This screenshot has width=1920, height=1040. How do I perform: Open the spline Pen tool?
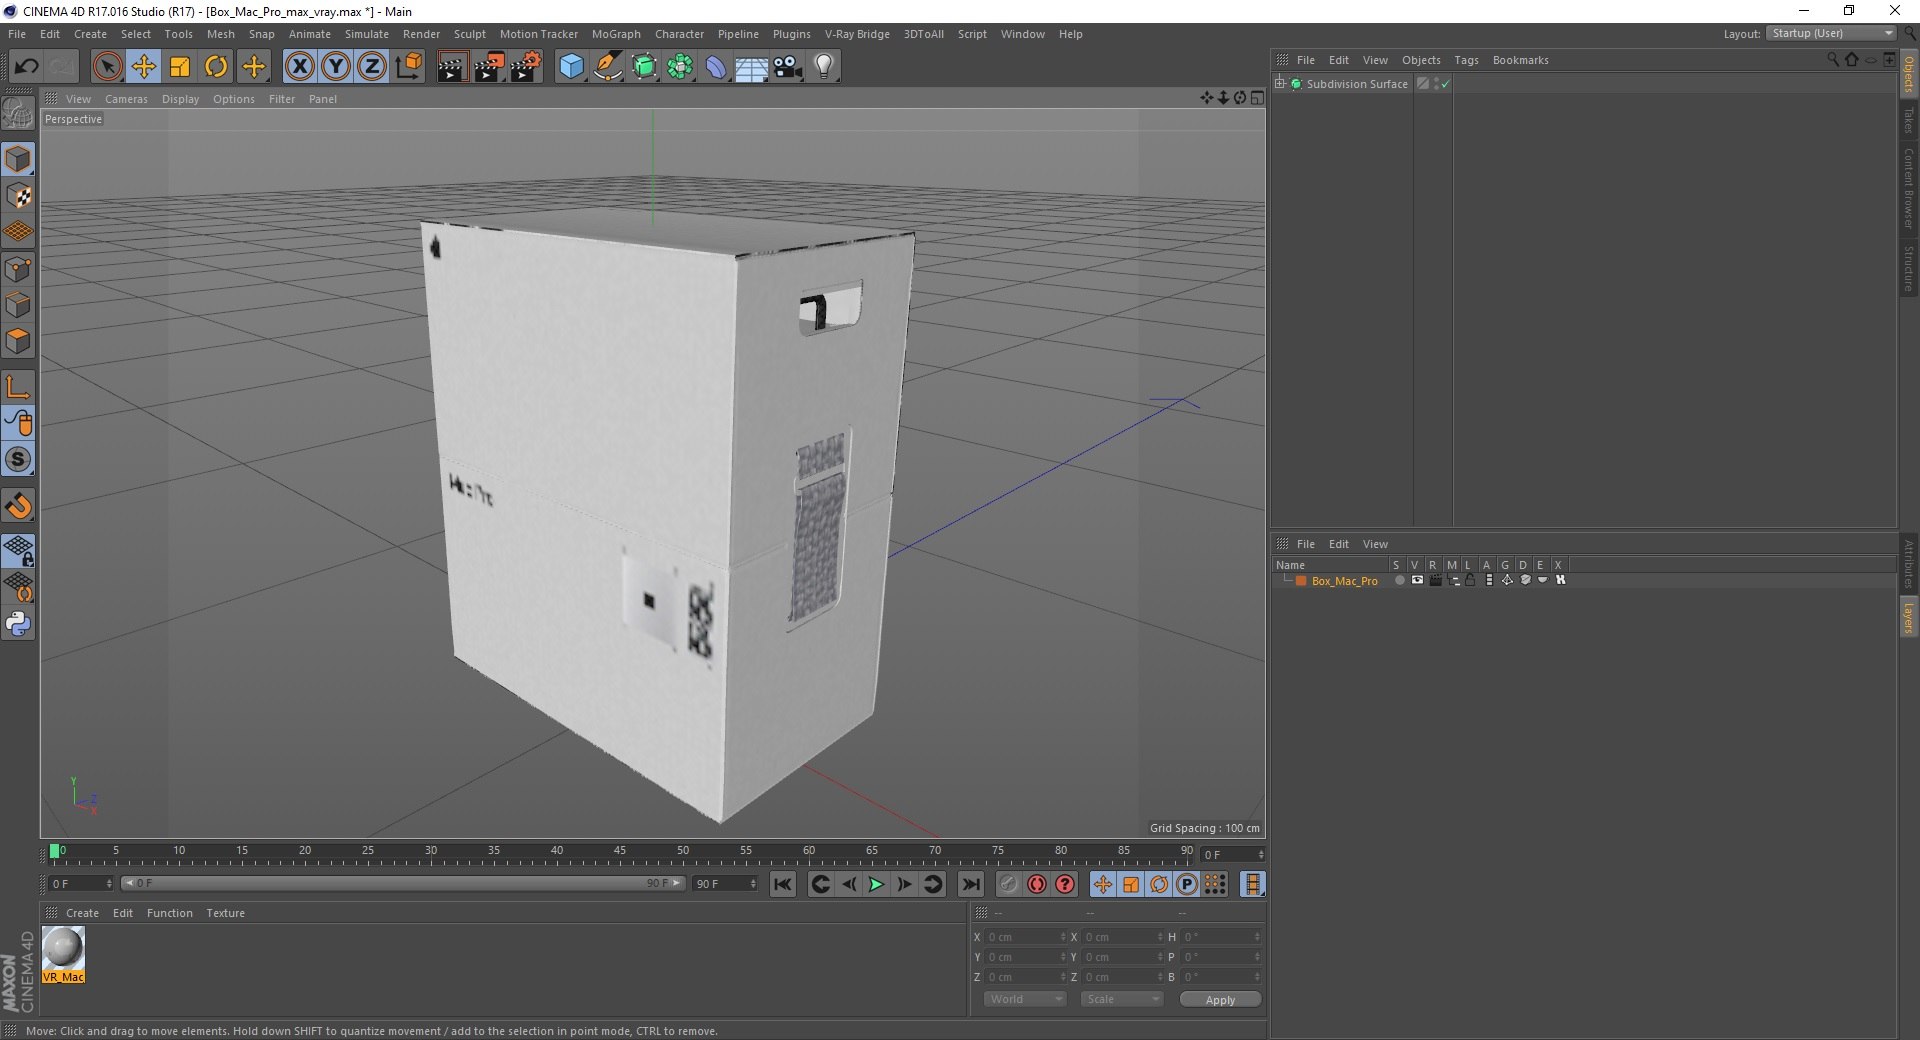pos(608,67)
